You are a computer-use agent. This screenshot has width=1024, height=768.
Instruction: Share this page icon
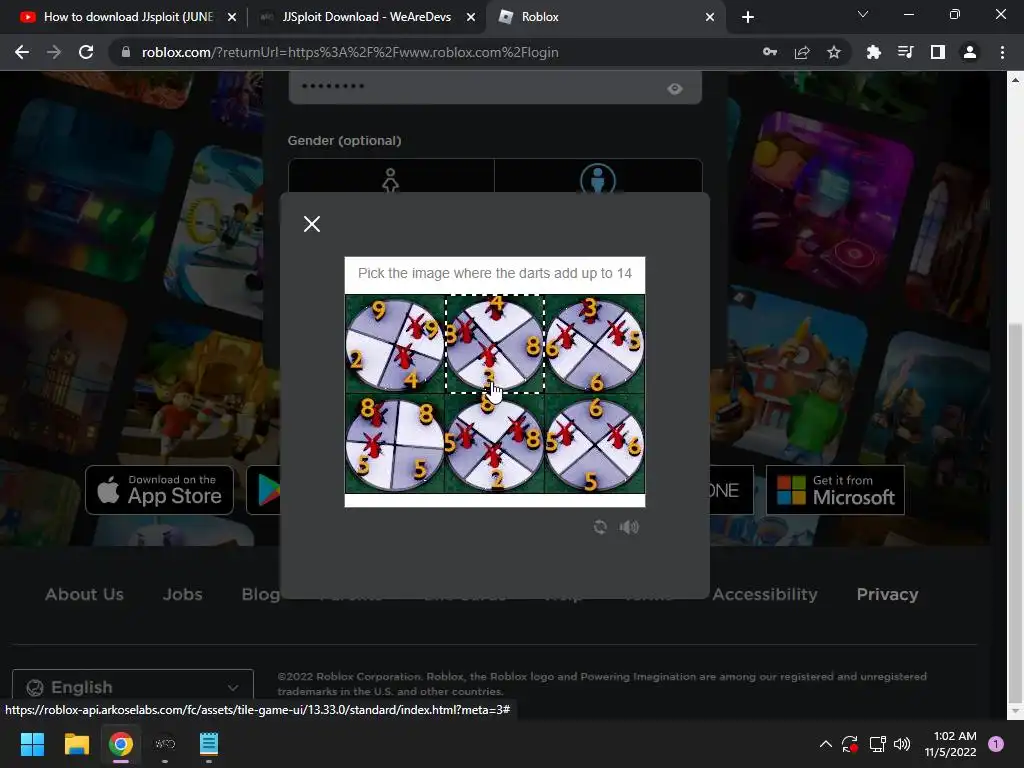pyautogui.click(x=802, y=52)
